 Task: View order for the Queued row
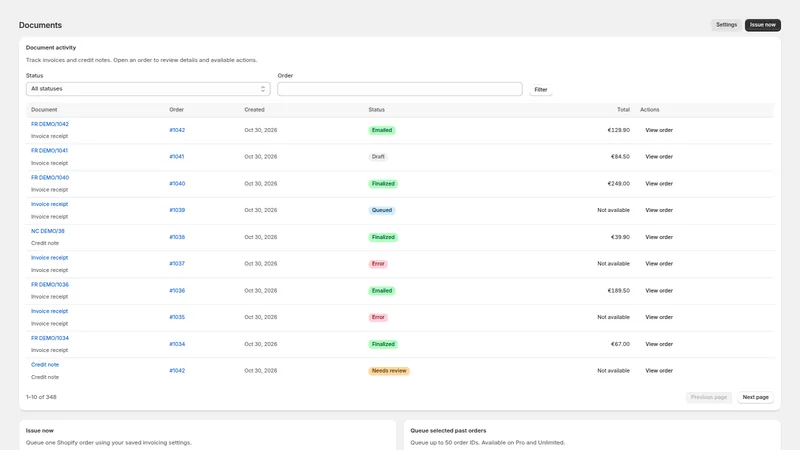coord(659,210)
